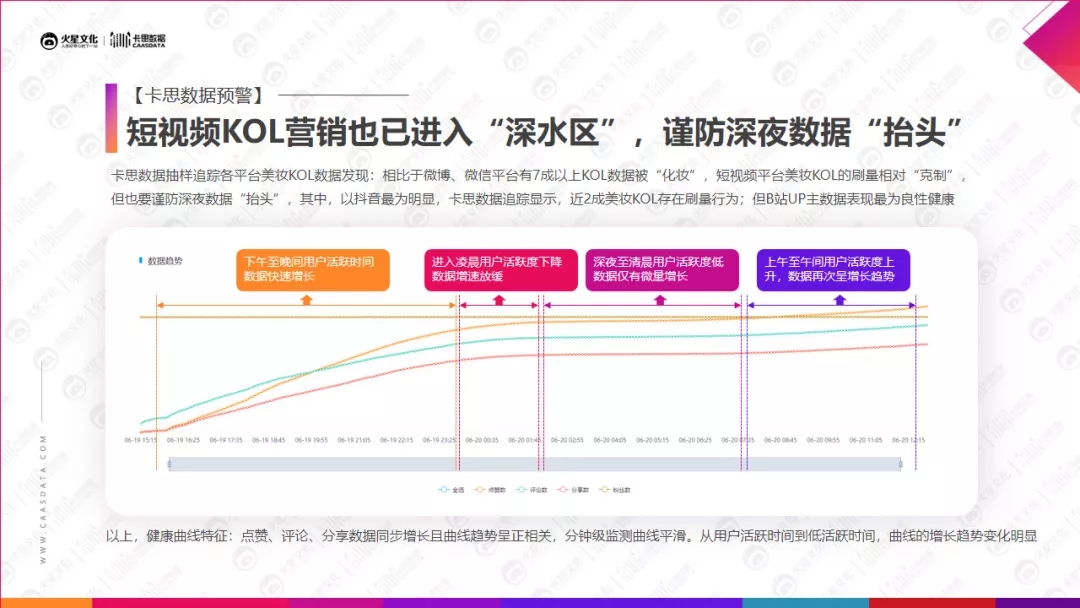Click the red up arrow under the second callout
The image size is (1080, 608).
click(499, 300)
